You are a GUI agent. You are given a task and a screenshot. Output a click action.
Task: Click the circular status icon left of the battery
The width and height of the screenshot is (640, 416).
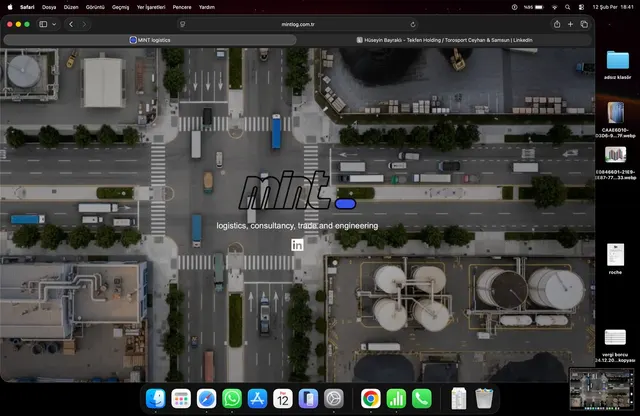click(x=514, y=7)
